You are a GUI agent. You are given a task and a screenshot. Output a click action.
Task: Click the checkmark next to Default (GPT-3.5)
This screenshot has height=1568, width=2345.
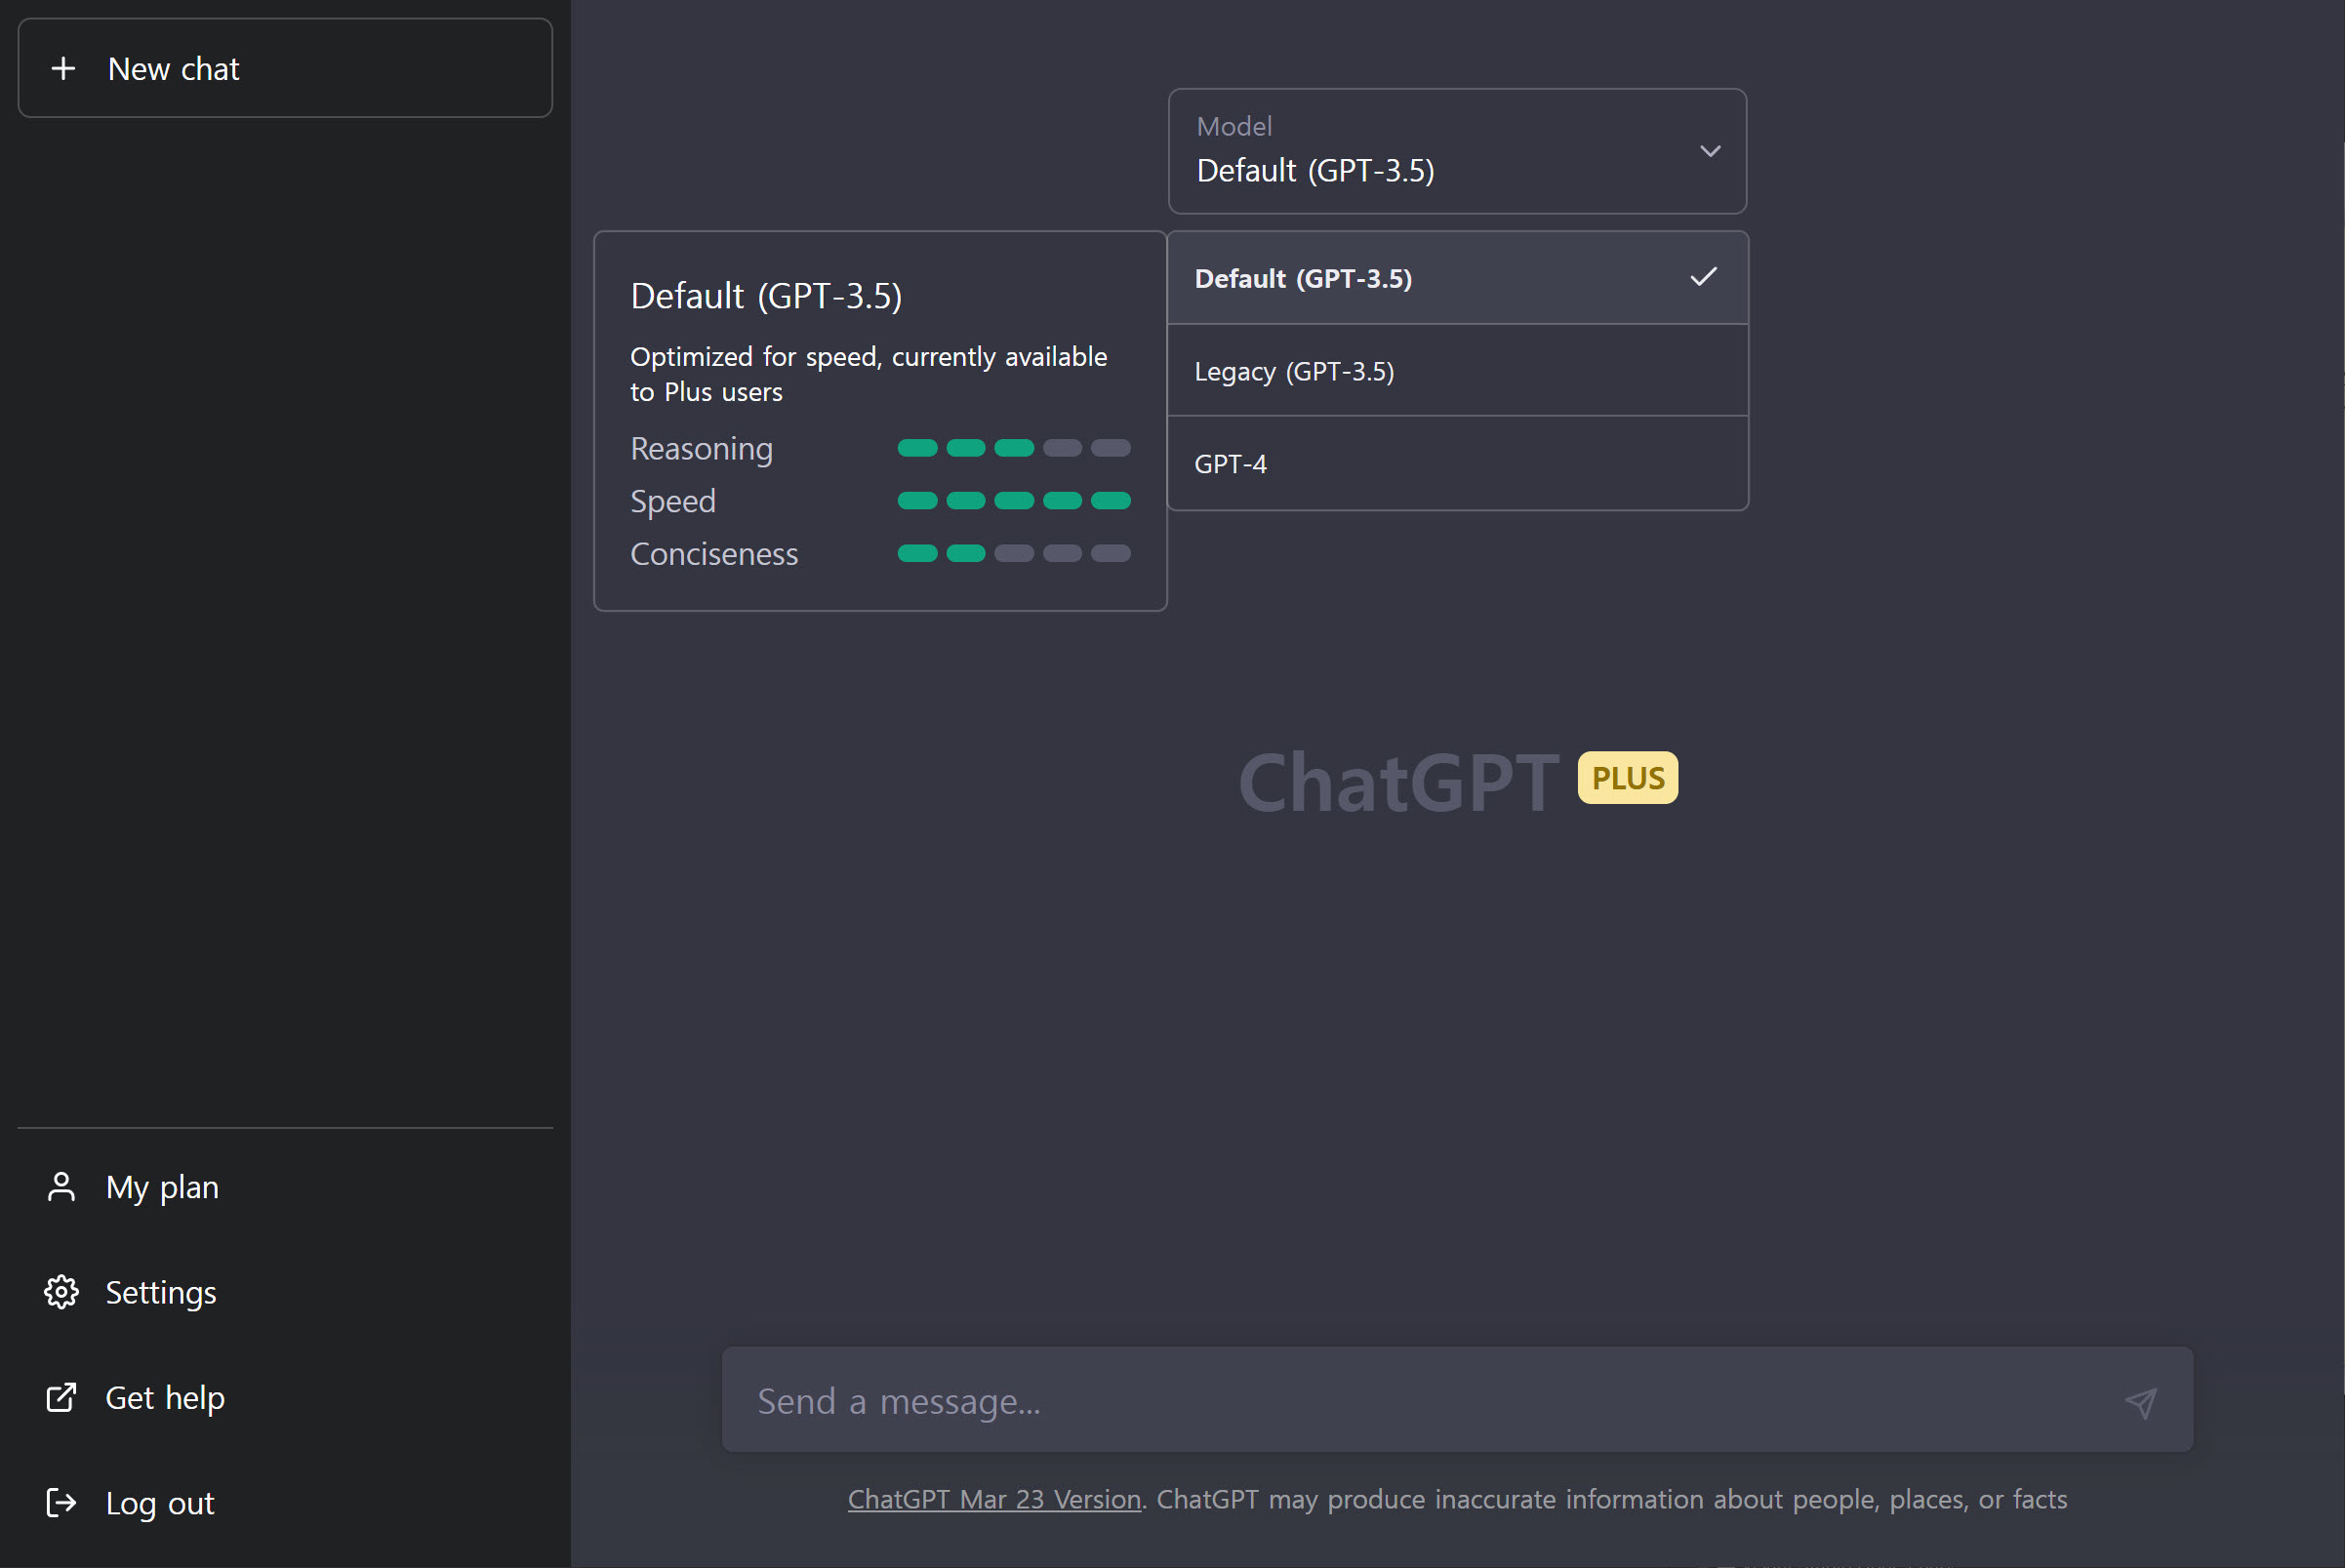(x=1703, y=277)
